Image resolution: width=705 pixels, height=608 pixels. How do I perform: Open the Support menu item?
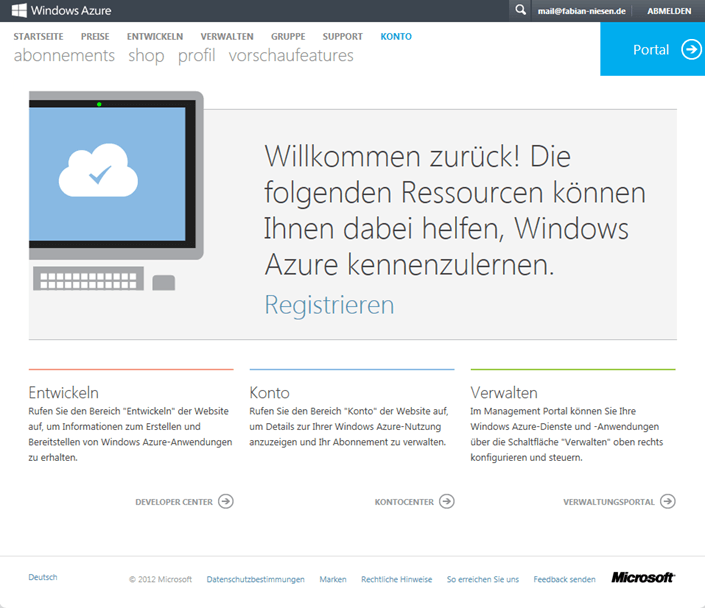pos(342,36)
